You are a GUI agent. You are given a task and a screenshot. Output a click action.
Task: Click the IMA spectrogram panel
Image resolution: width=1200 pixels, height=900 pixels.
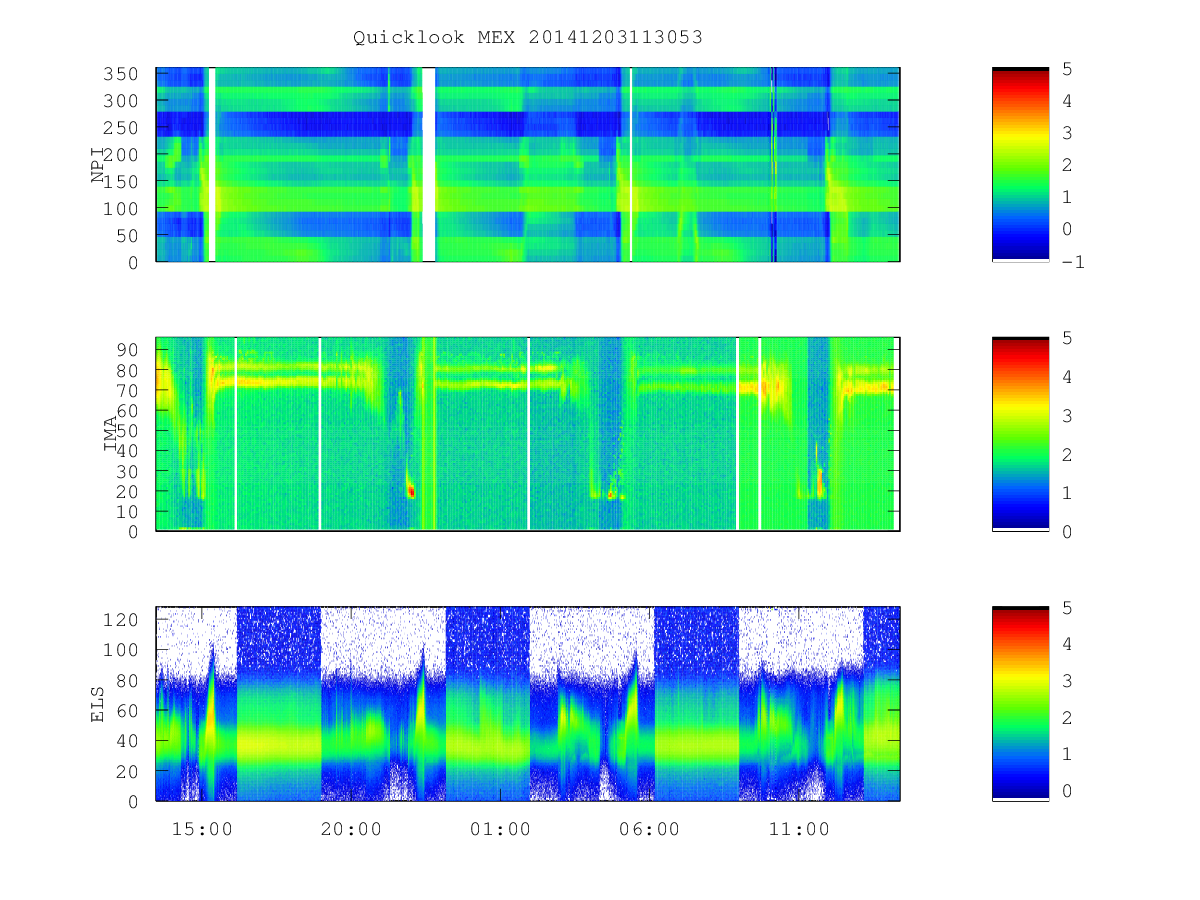pyautogui.click(x=528, y=434)
